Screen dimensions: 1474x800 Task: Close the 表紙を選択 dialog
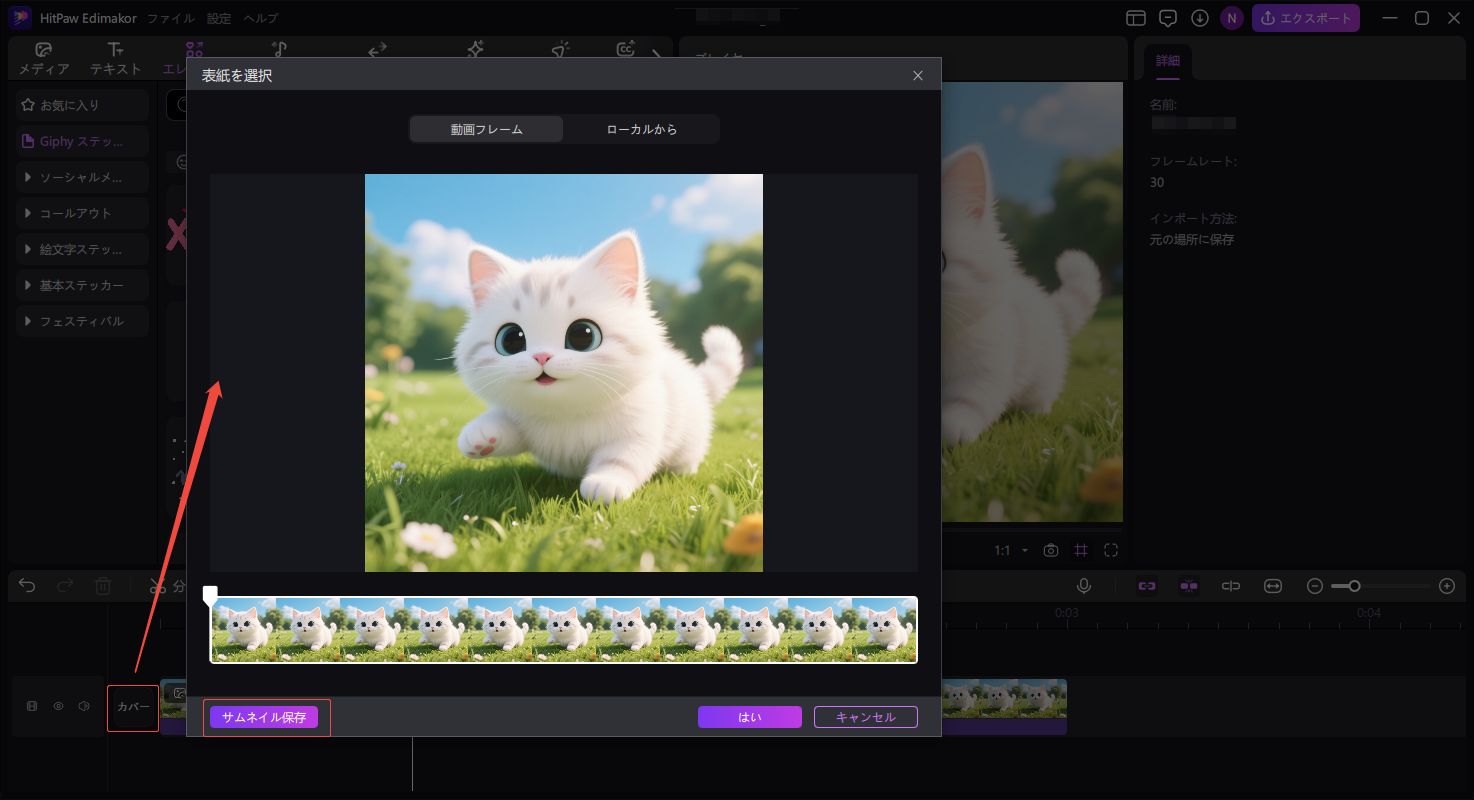tap(918, 76)
